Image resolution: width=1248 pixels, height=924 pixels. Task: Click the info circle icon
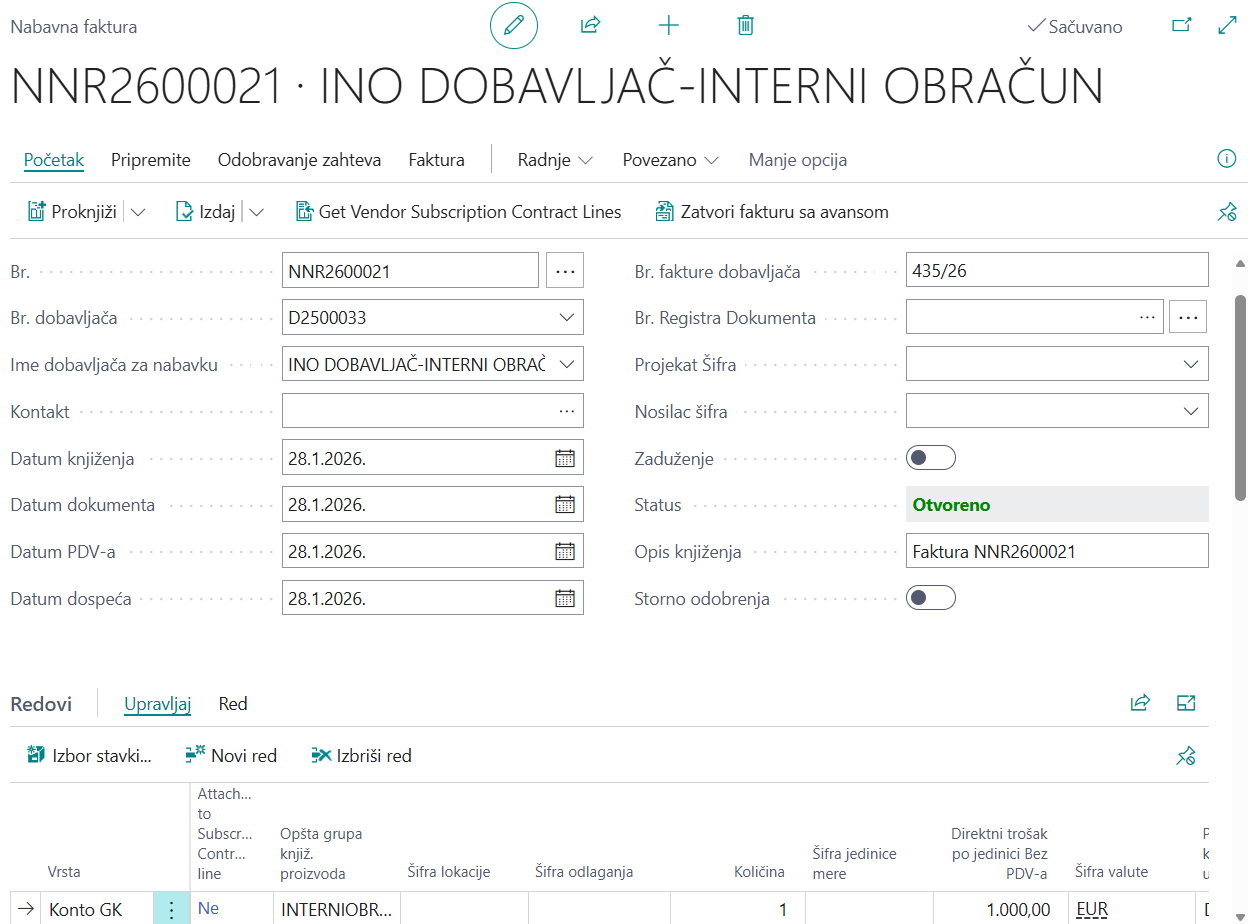(1226, 159)
